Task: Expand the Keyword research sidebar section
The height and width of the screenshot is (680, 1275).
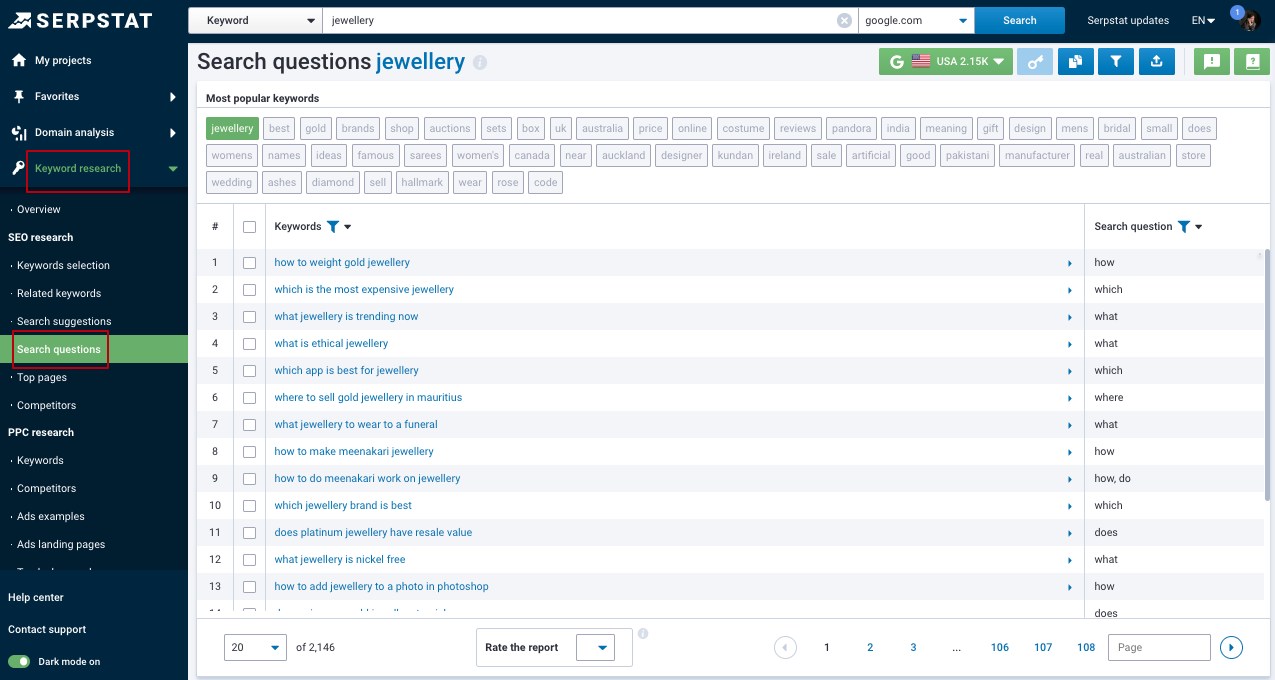Action: point(77,168)
